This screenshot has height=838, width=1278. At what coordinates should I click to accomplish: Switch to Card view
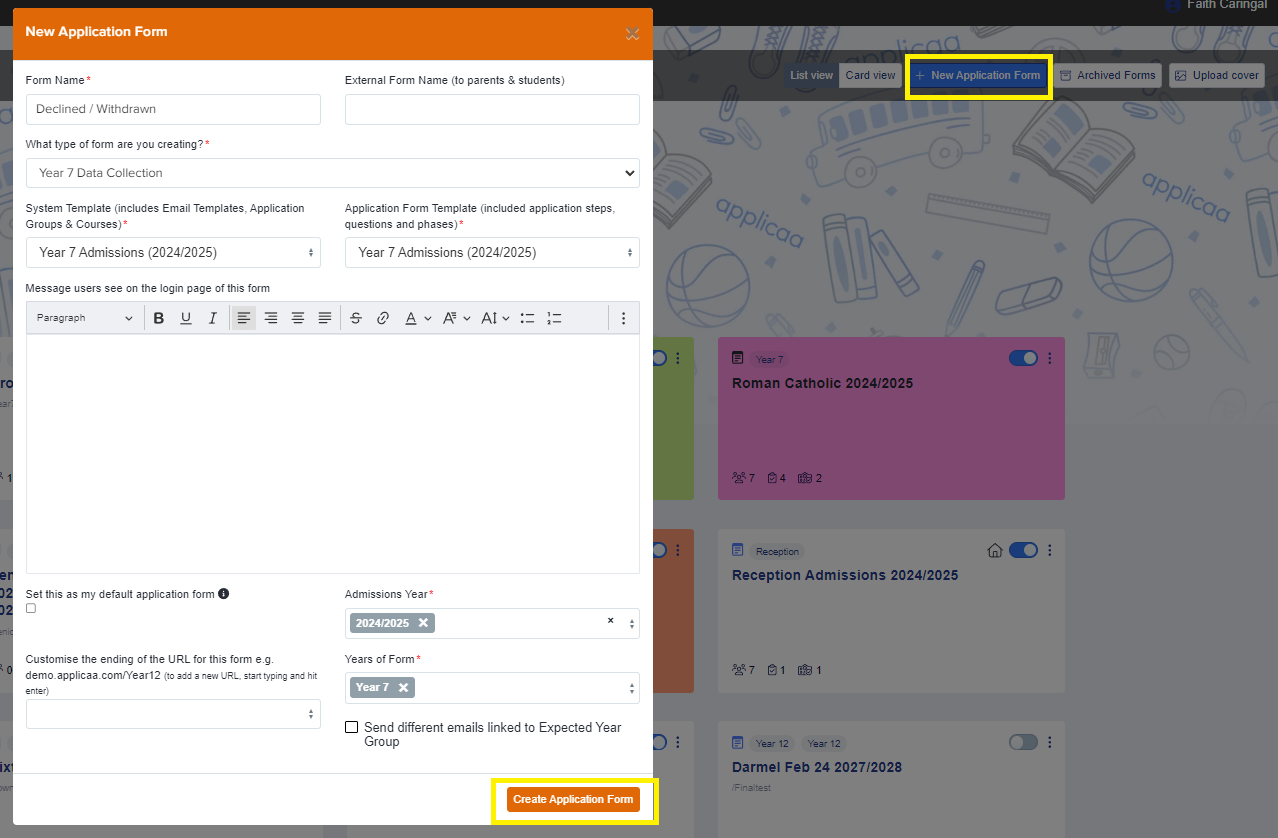(870, 75)
